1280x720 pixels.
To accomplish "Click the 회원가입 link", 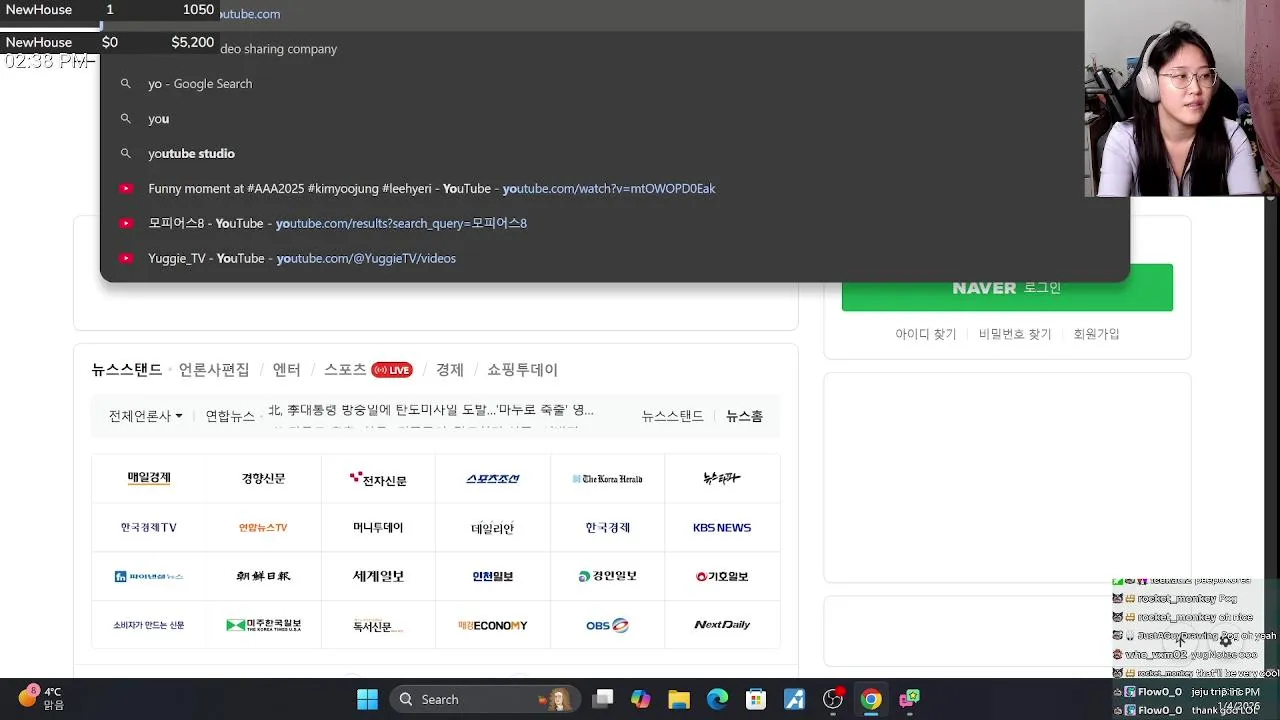I will (x=1096, y=334).
